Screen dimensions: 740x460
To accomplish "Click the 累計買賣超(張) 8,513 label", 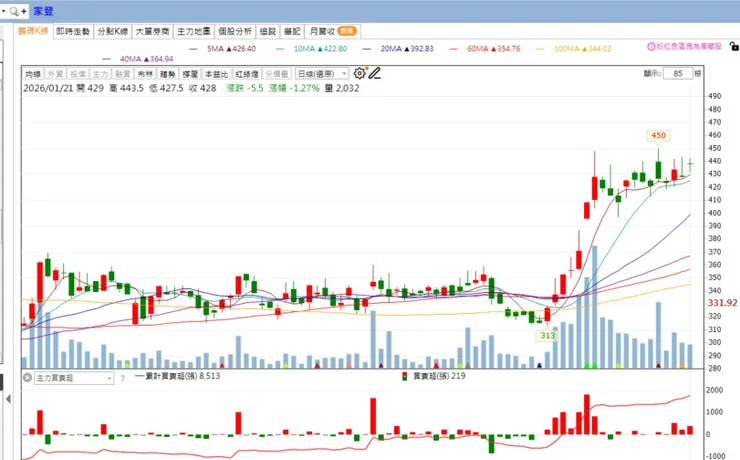I will tap(182, 376).
